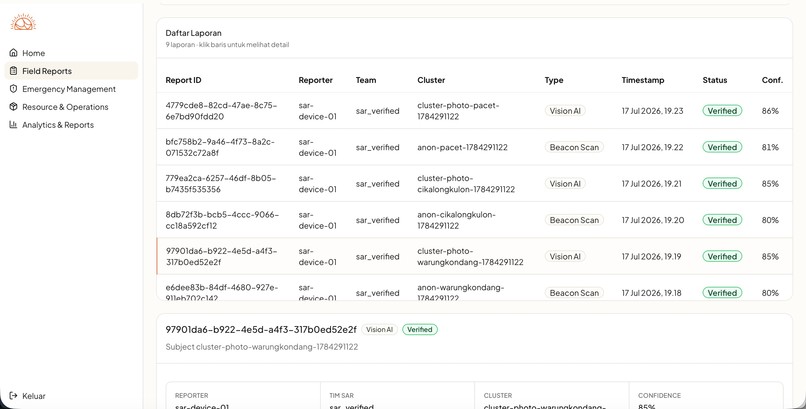The width and height of the screenshot is (806, 409).
Task: Open report bfc758b2-9a46-4f73-8a2c-071532c72a8f
Action: 474,147
